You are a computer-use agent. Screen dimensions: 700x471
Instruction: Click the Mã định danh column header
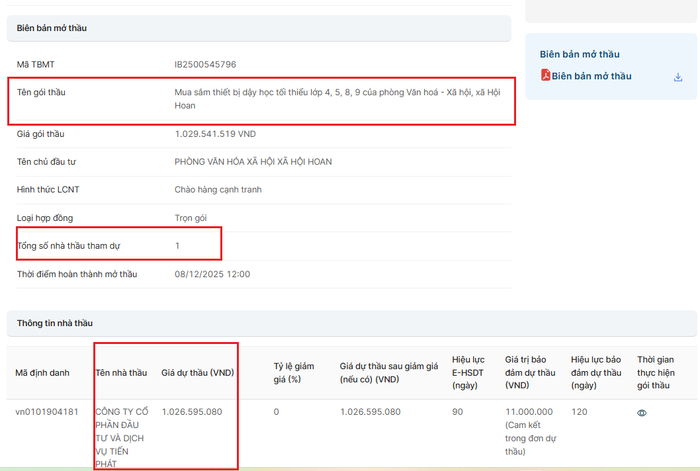tap(42, 373)
